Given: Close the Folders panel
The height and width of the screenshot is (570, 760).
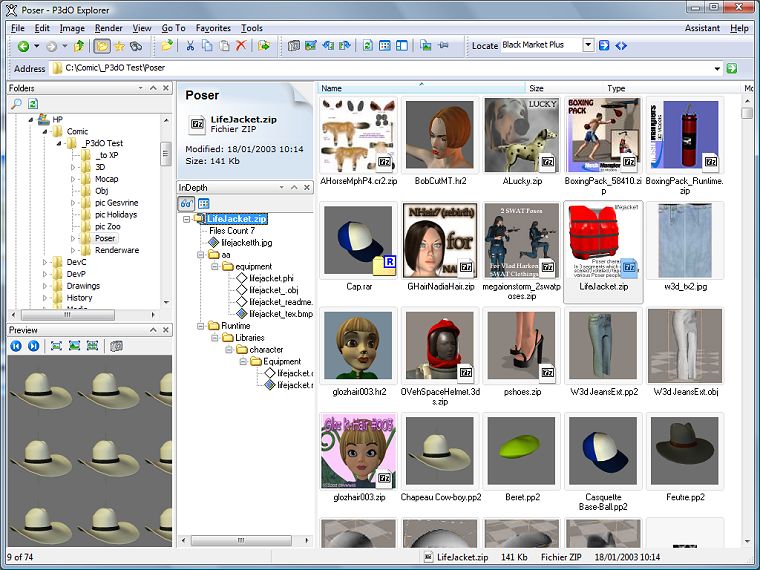Looking at the screenshot, I should pos(166,88).
